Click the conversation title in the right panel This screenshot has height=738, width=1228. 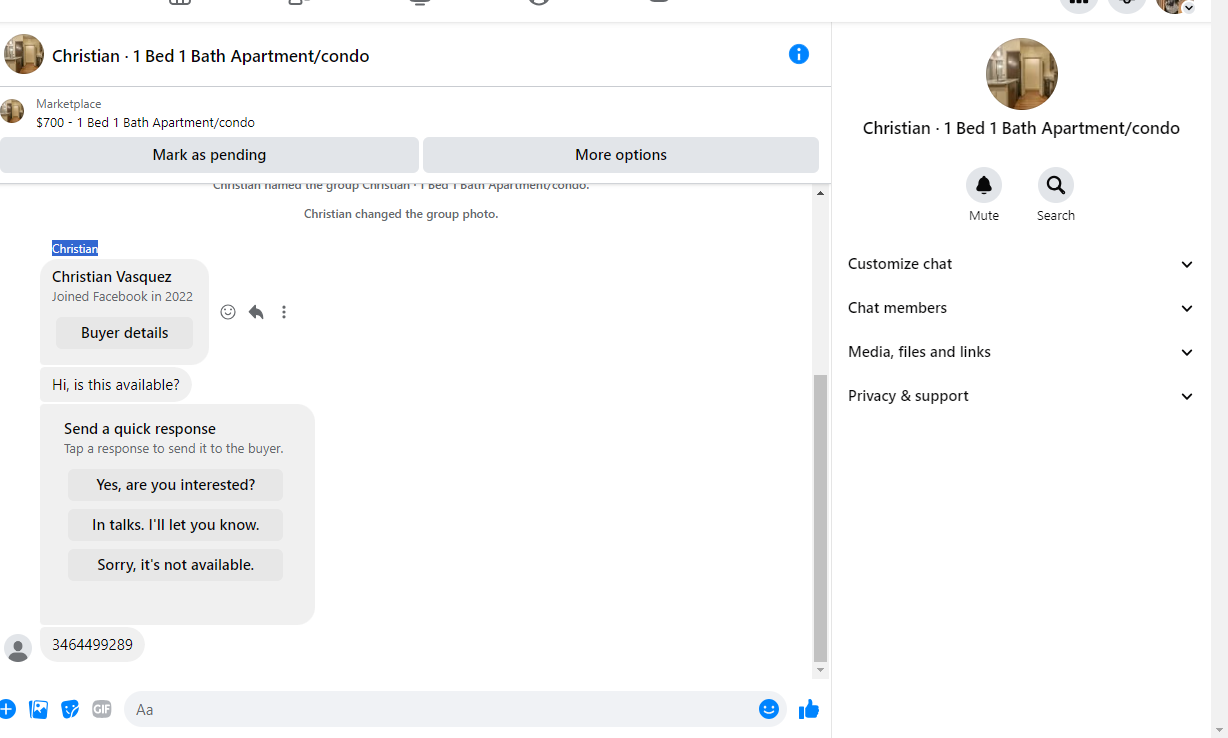tap(1021, 128)
